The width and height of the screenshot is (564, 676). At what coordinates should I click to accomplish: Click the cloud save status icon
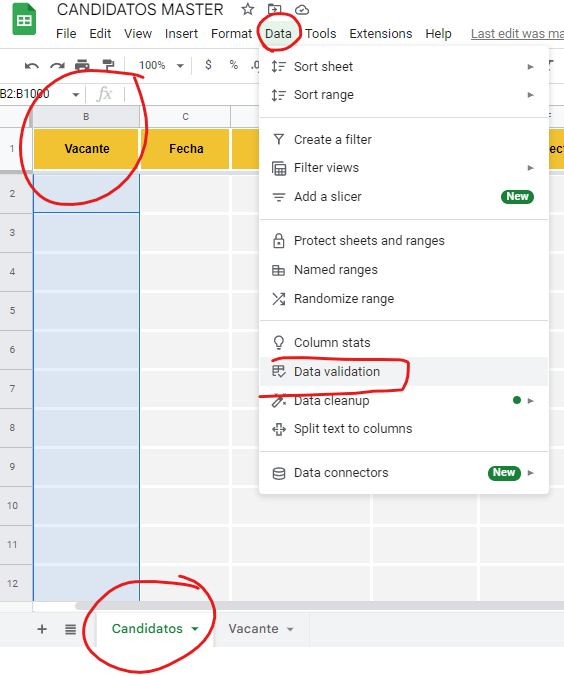tap(302, 9)
